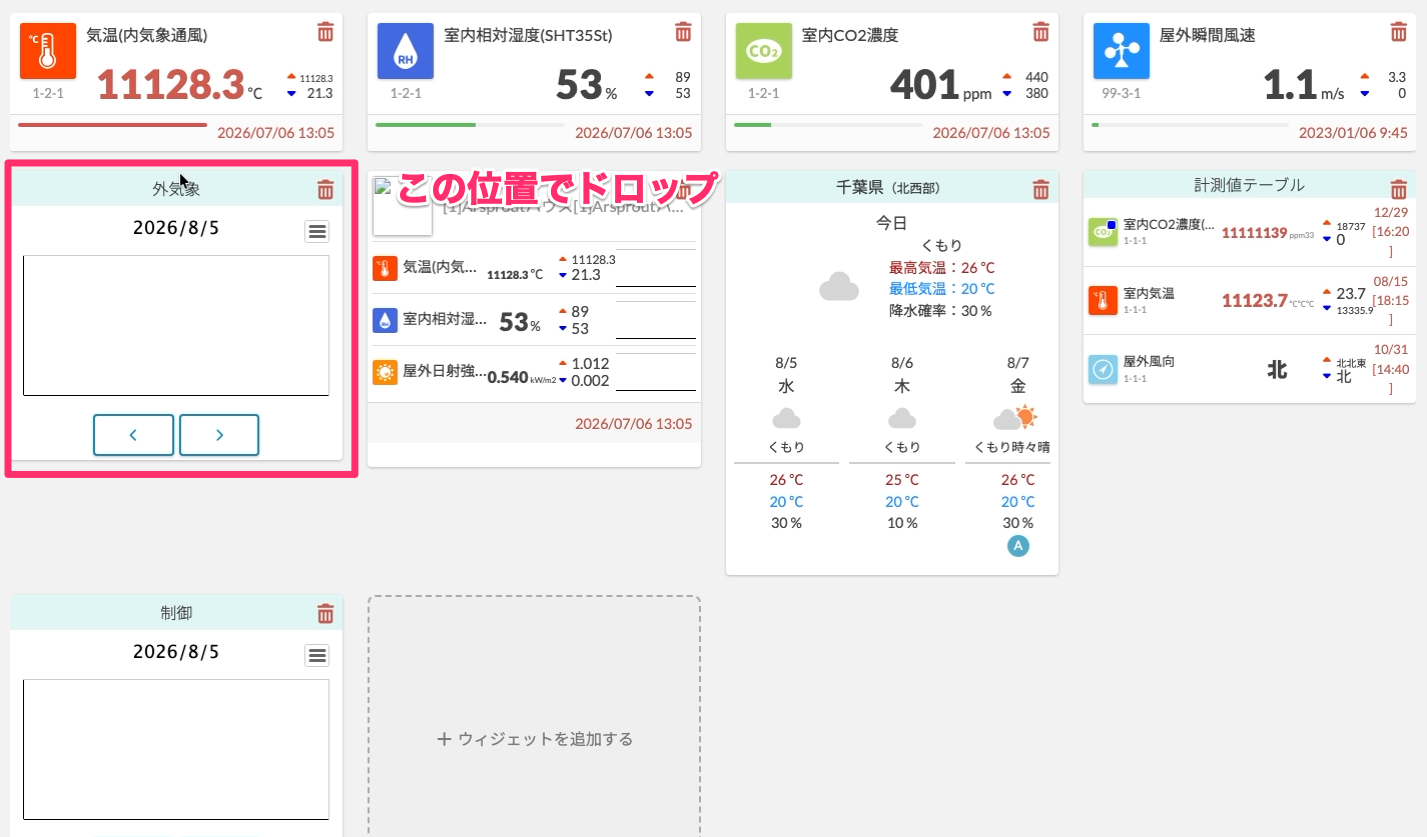The width and height of the screenshot is (1427, 837).
Task: Click the date 2026/8/5 in 制御 widget
Action: 176,652
